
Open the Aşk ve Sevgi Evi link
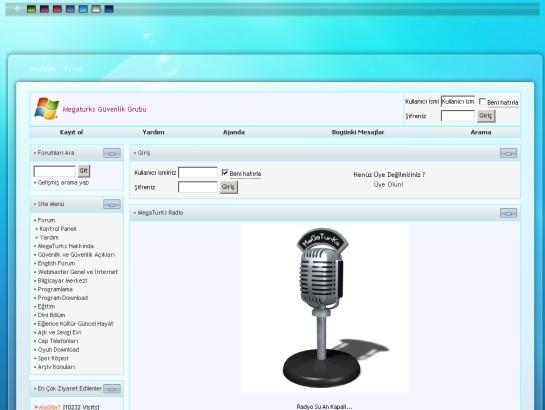click(59, 333)
